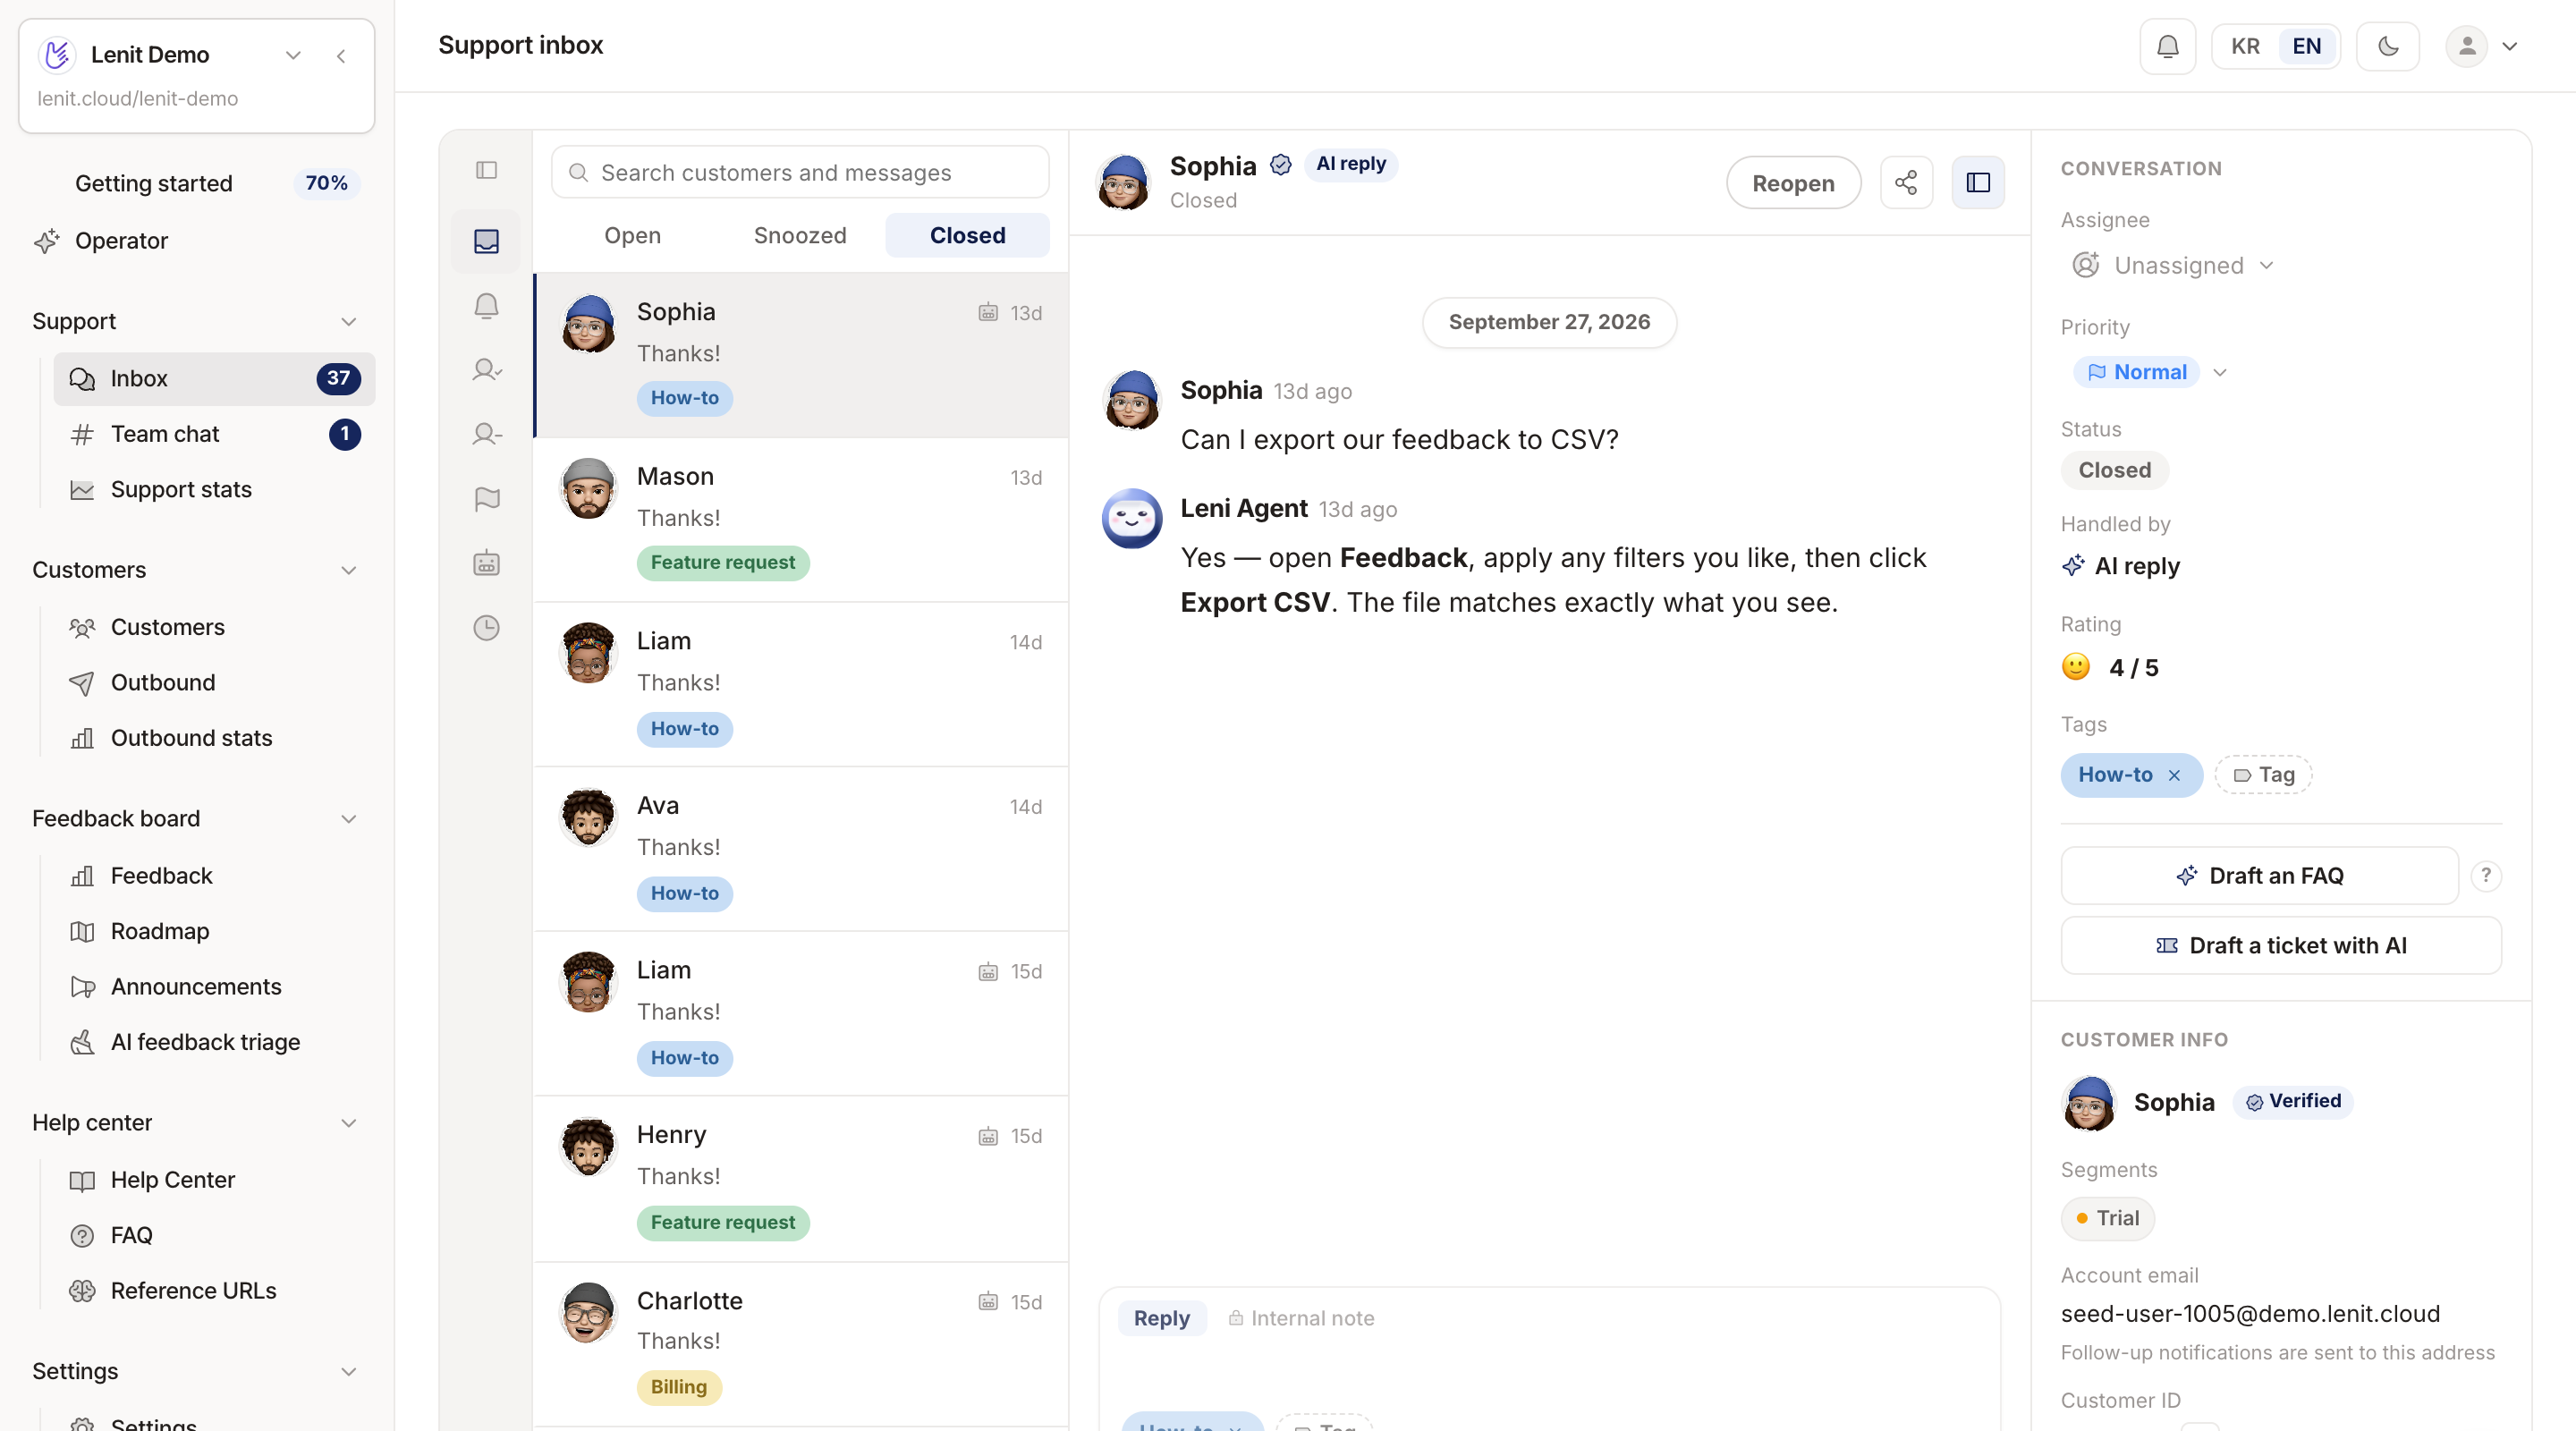
Task: Open the bot conversations icon in rail
Action: (486, 563)
